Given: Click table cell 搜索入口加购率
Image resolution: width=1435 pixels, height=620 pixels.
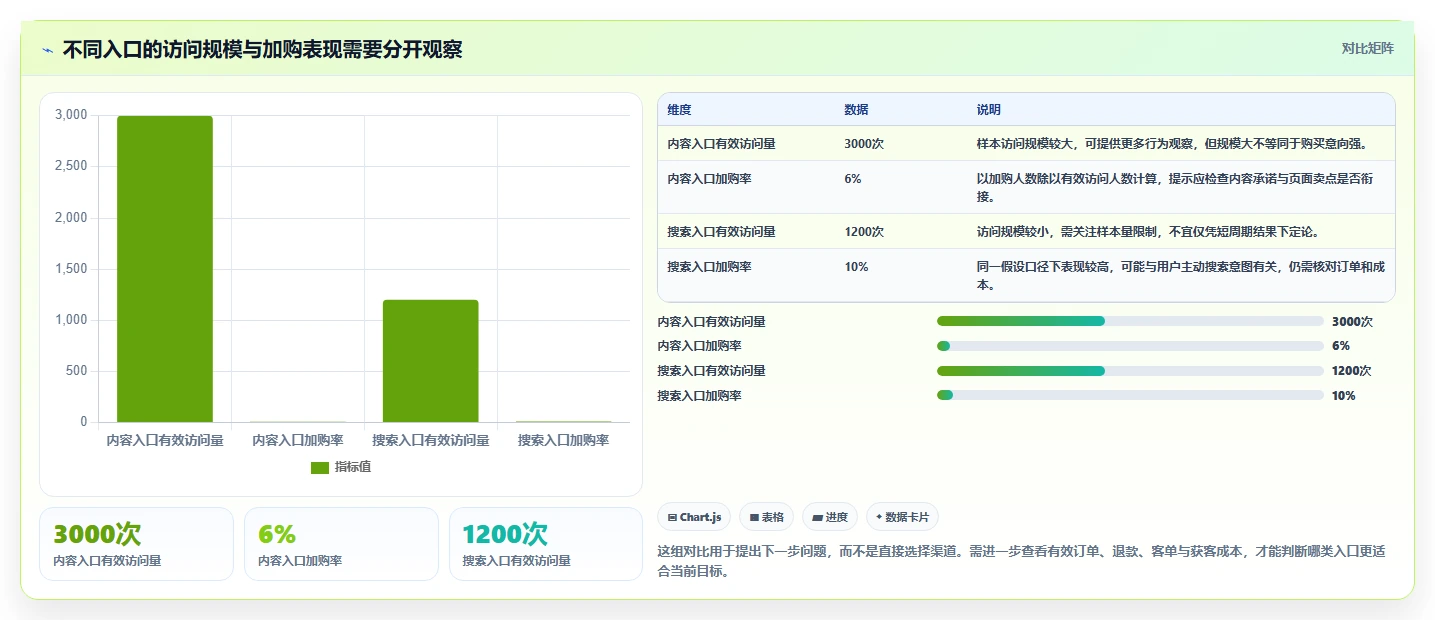Looking at the screenshot, I should [709, 267].
